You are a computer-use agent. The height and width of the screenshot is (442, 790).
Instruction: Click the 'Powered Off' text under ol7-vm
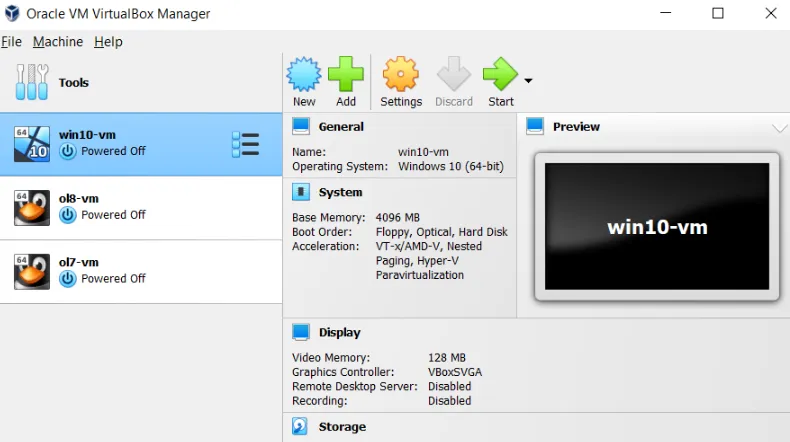(113, 278)
